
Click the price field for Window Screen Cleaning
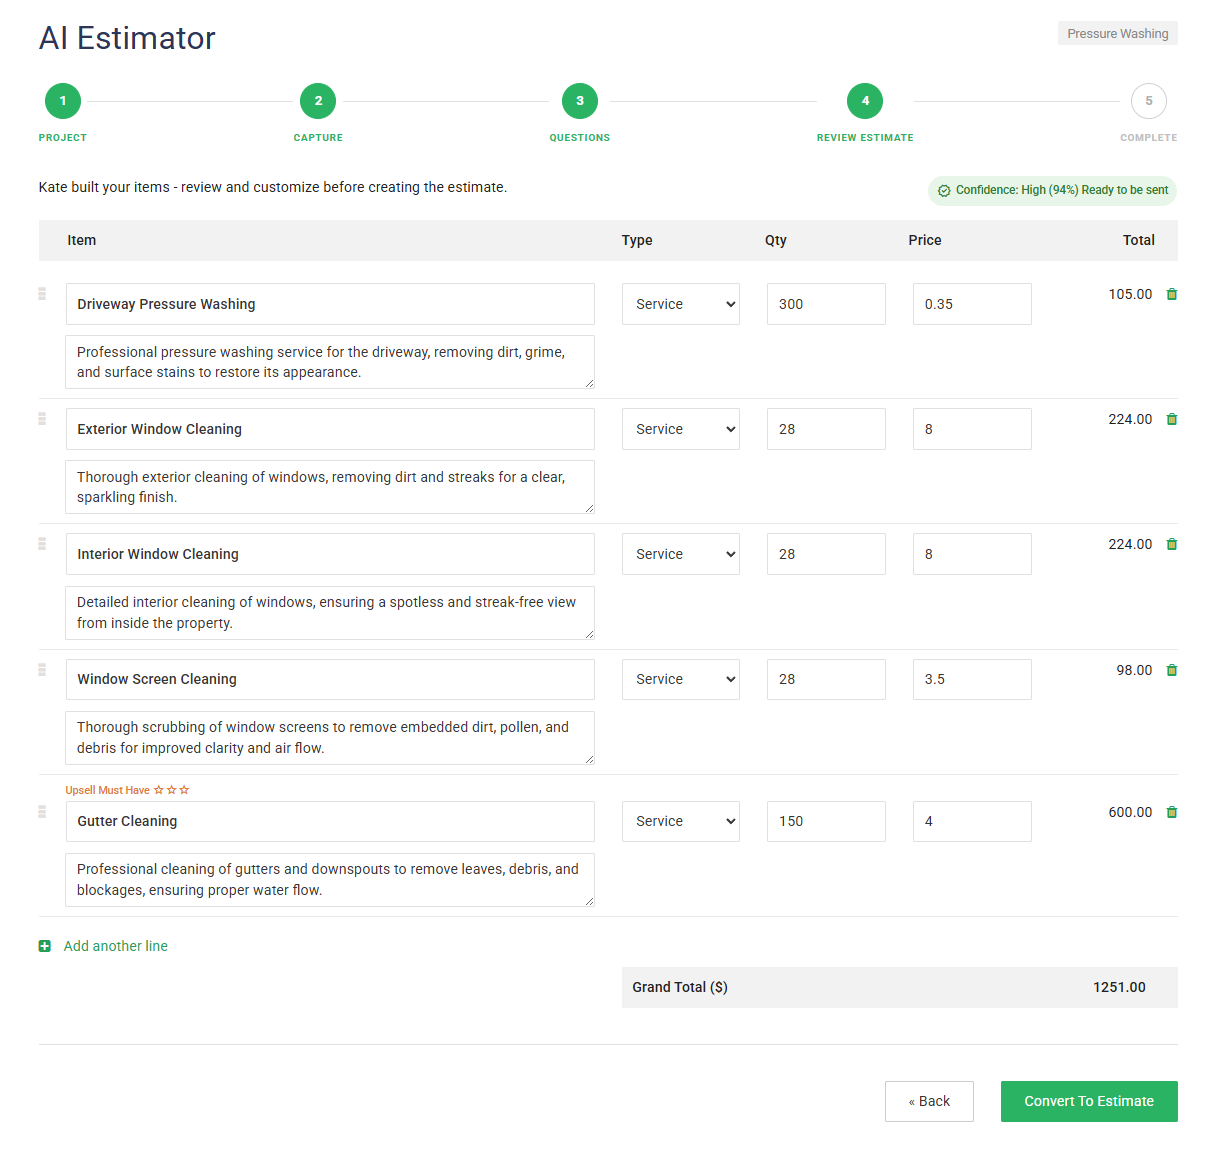coord(971,679)
